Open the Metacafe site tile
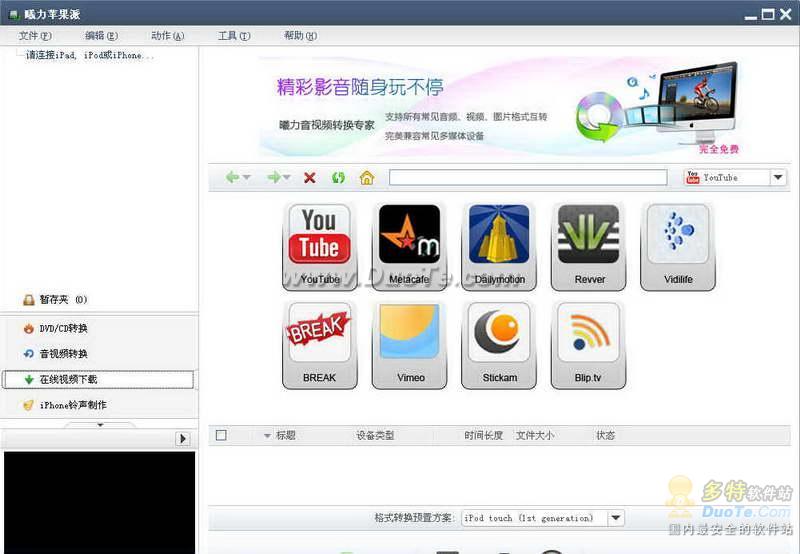This screenshot has height=554, width=800. (409, 247)
